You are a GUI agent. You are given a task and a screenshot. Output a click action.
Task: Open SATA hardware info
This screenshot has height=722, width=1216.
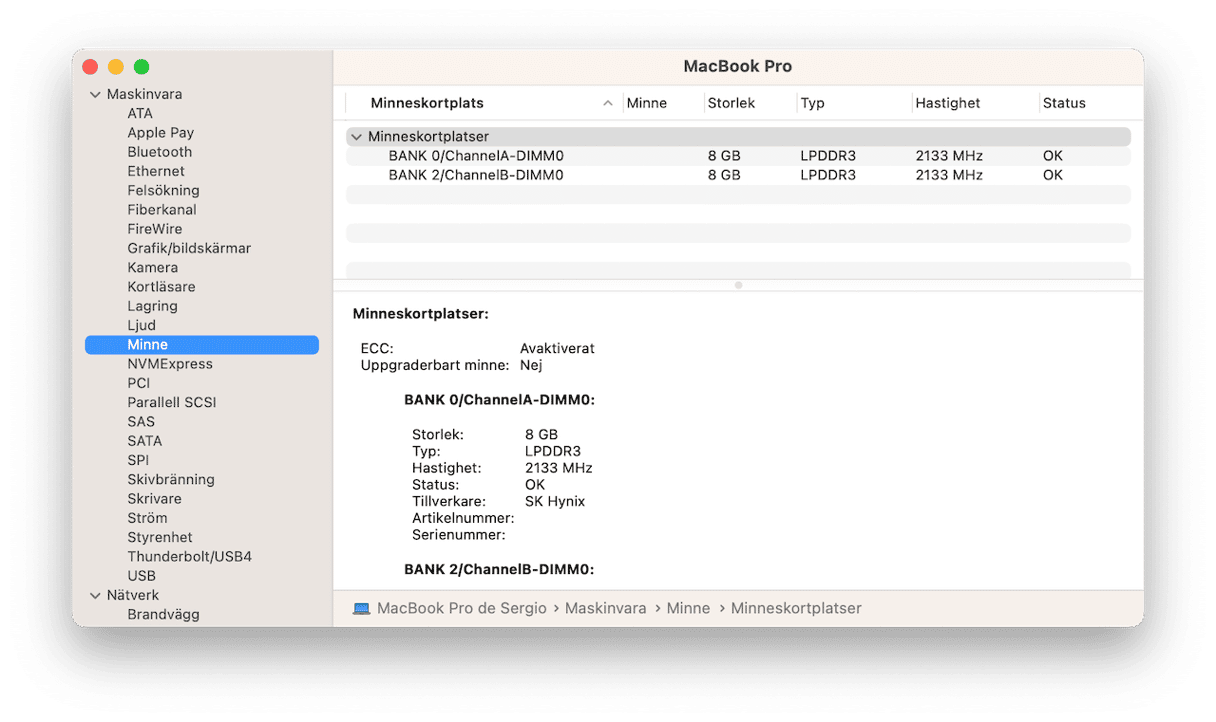point(144,441)
